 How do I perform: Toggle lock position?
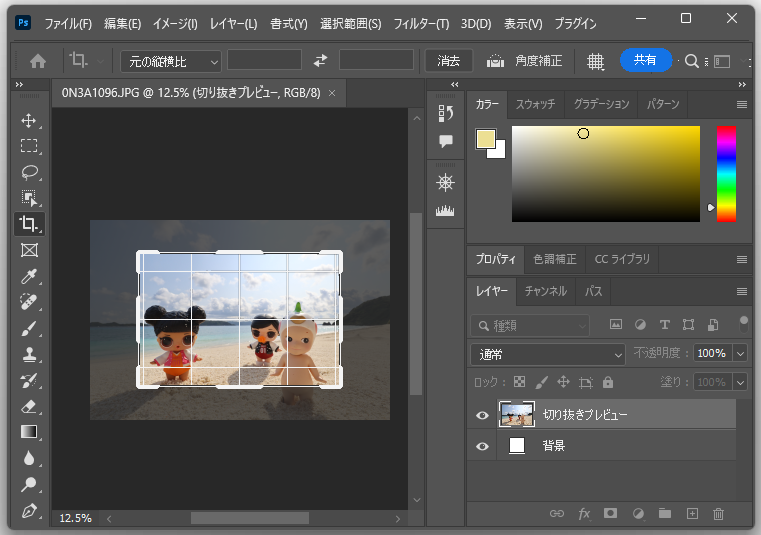(563, 382)
